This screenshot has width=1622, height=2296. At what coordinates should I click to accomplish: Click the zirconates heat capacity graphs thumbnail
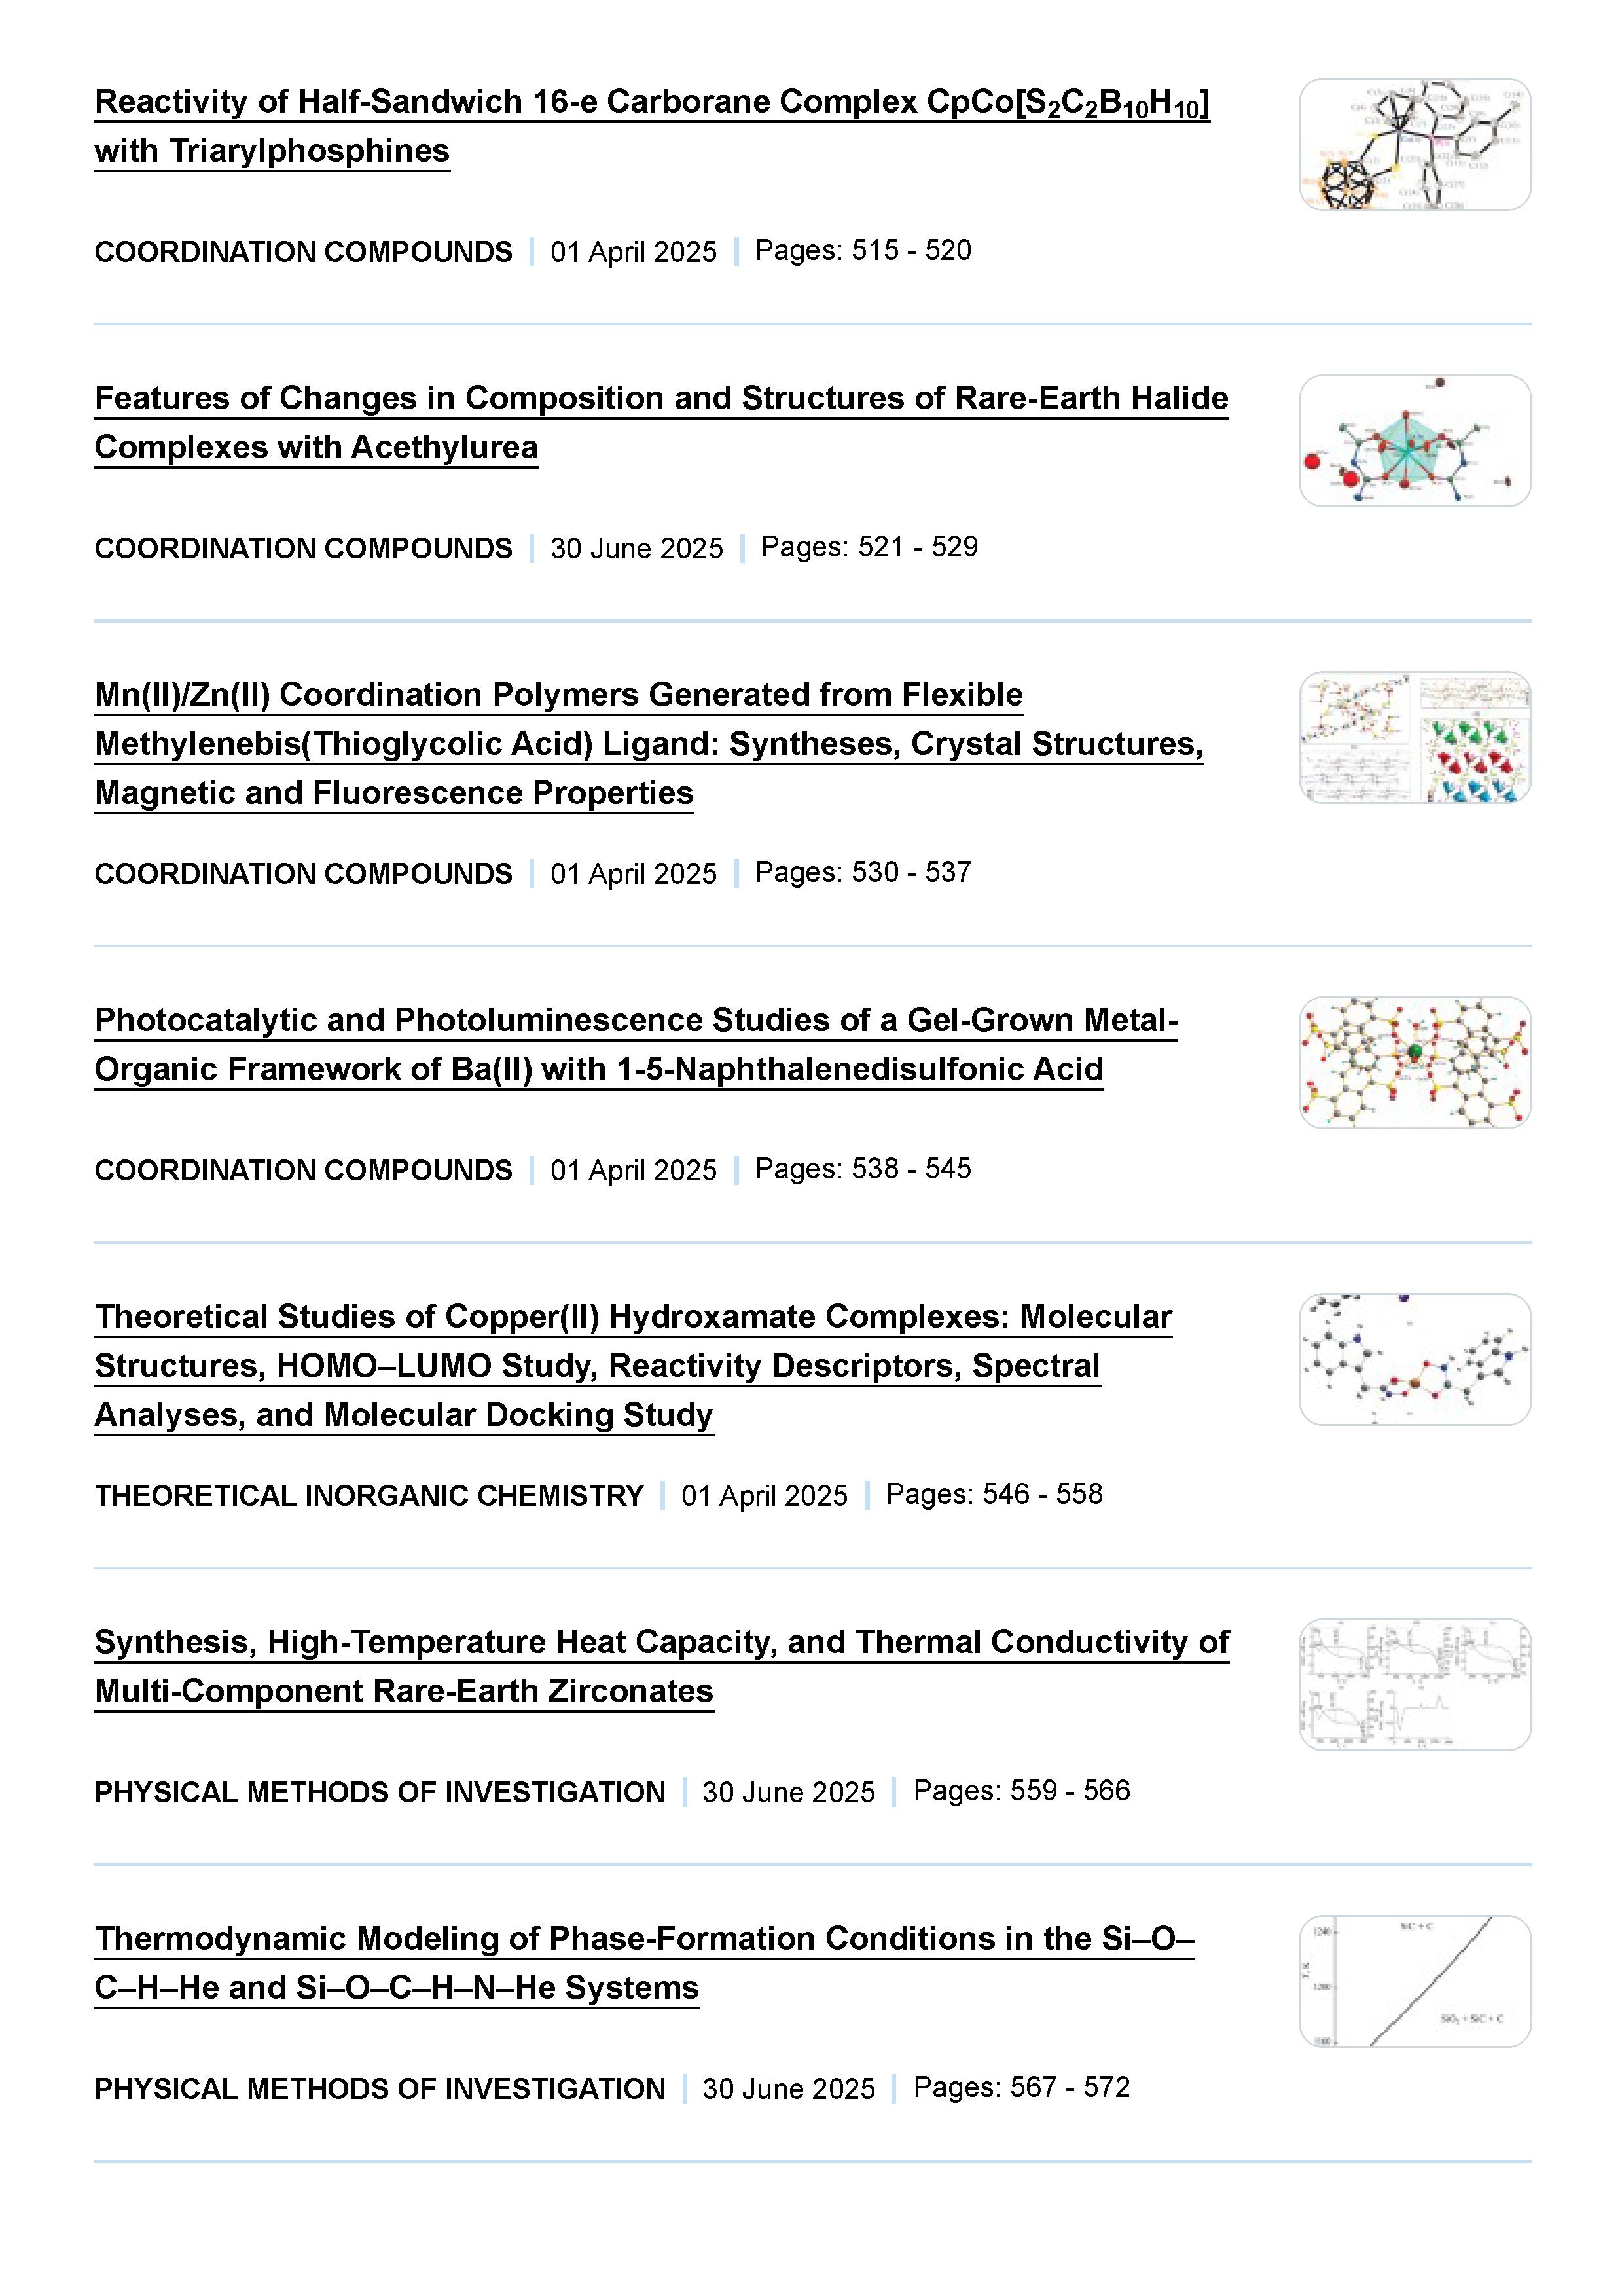point(1414,1685)
